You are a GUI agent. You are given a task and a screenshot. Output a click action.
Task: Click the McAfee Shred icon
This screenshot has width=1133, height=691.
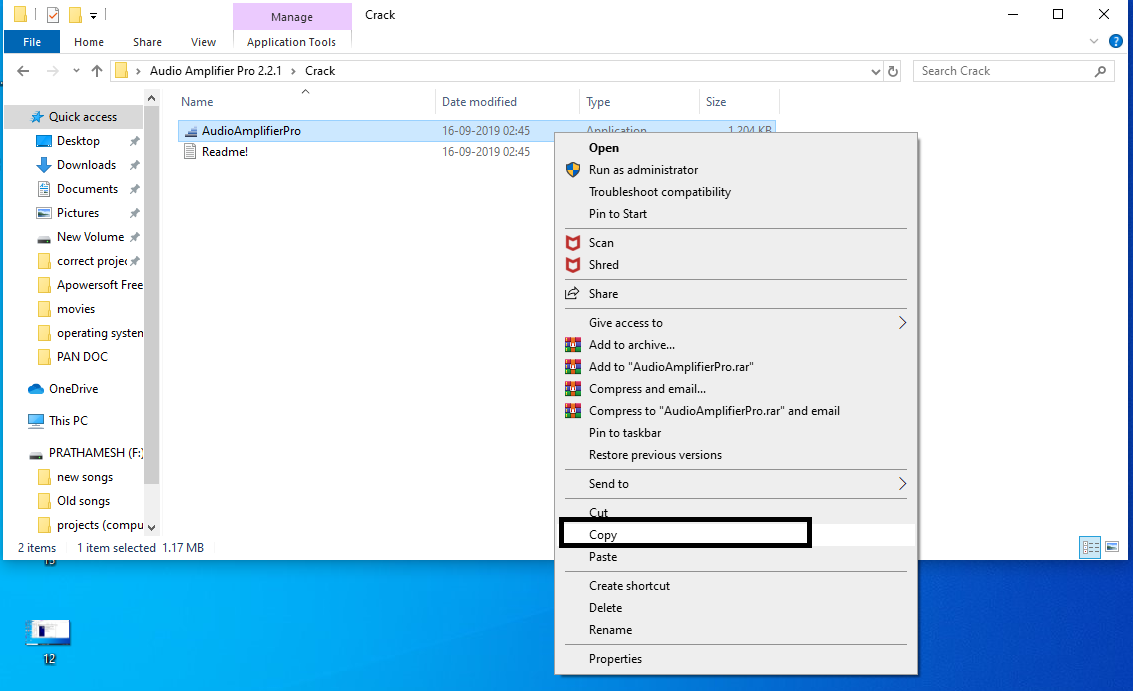[x=573, y=265]
